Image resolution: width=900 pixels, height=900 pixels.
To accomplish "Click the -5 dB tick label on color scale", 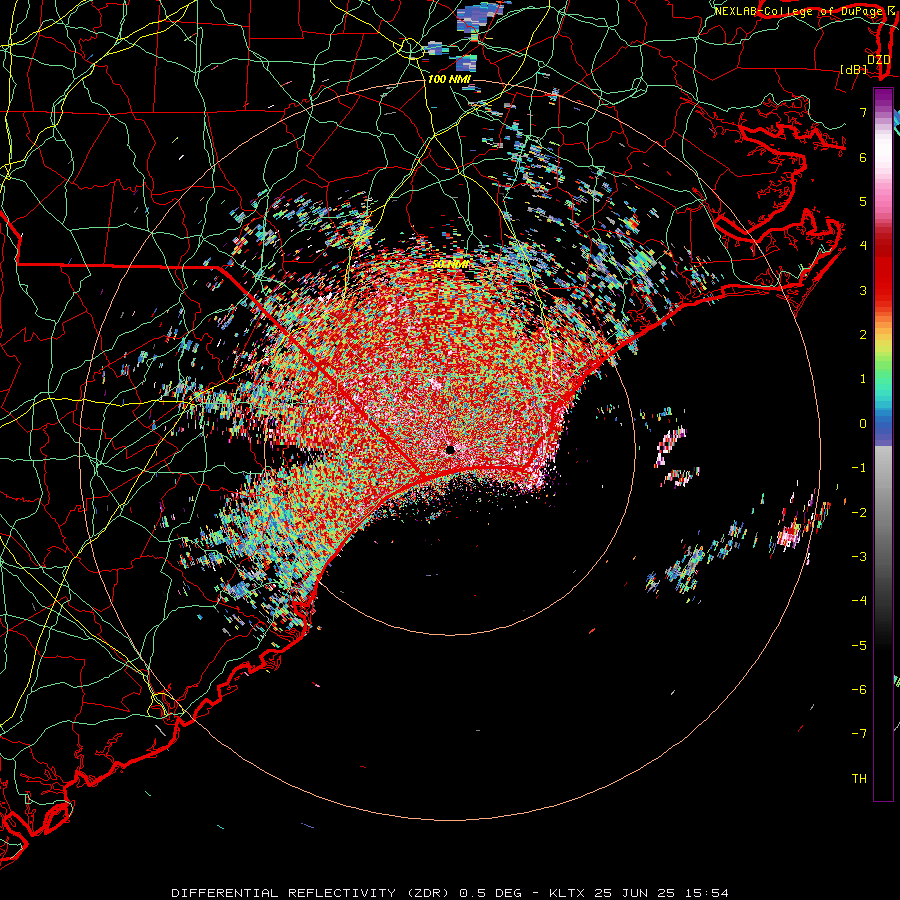I will point(859,646).
